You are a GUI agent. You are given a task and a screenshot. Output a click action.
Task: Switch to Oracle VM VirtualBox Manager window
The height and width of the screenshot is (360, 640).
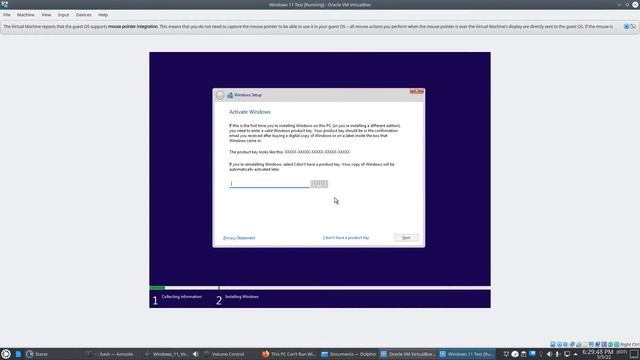(x=407, y=354)
